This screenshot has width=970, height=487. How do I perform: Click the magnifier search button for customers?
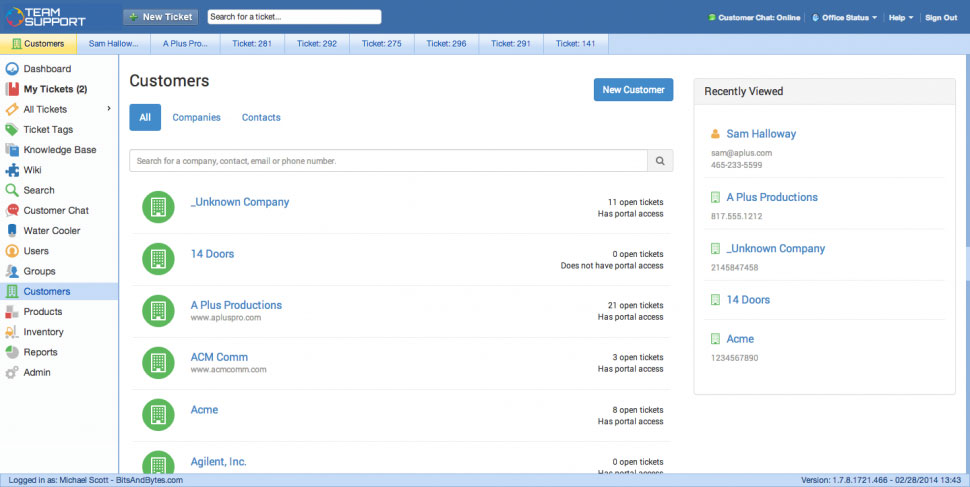[660, 160]
